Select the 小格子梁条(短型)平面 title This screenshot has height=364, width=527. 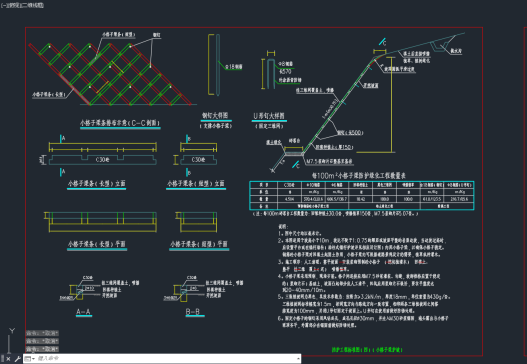point(199,244)
